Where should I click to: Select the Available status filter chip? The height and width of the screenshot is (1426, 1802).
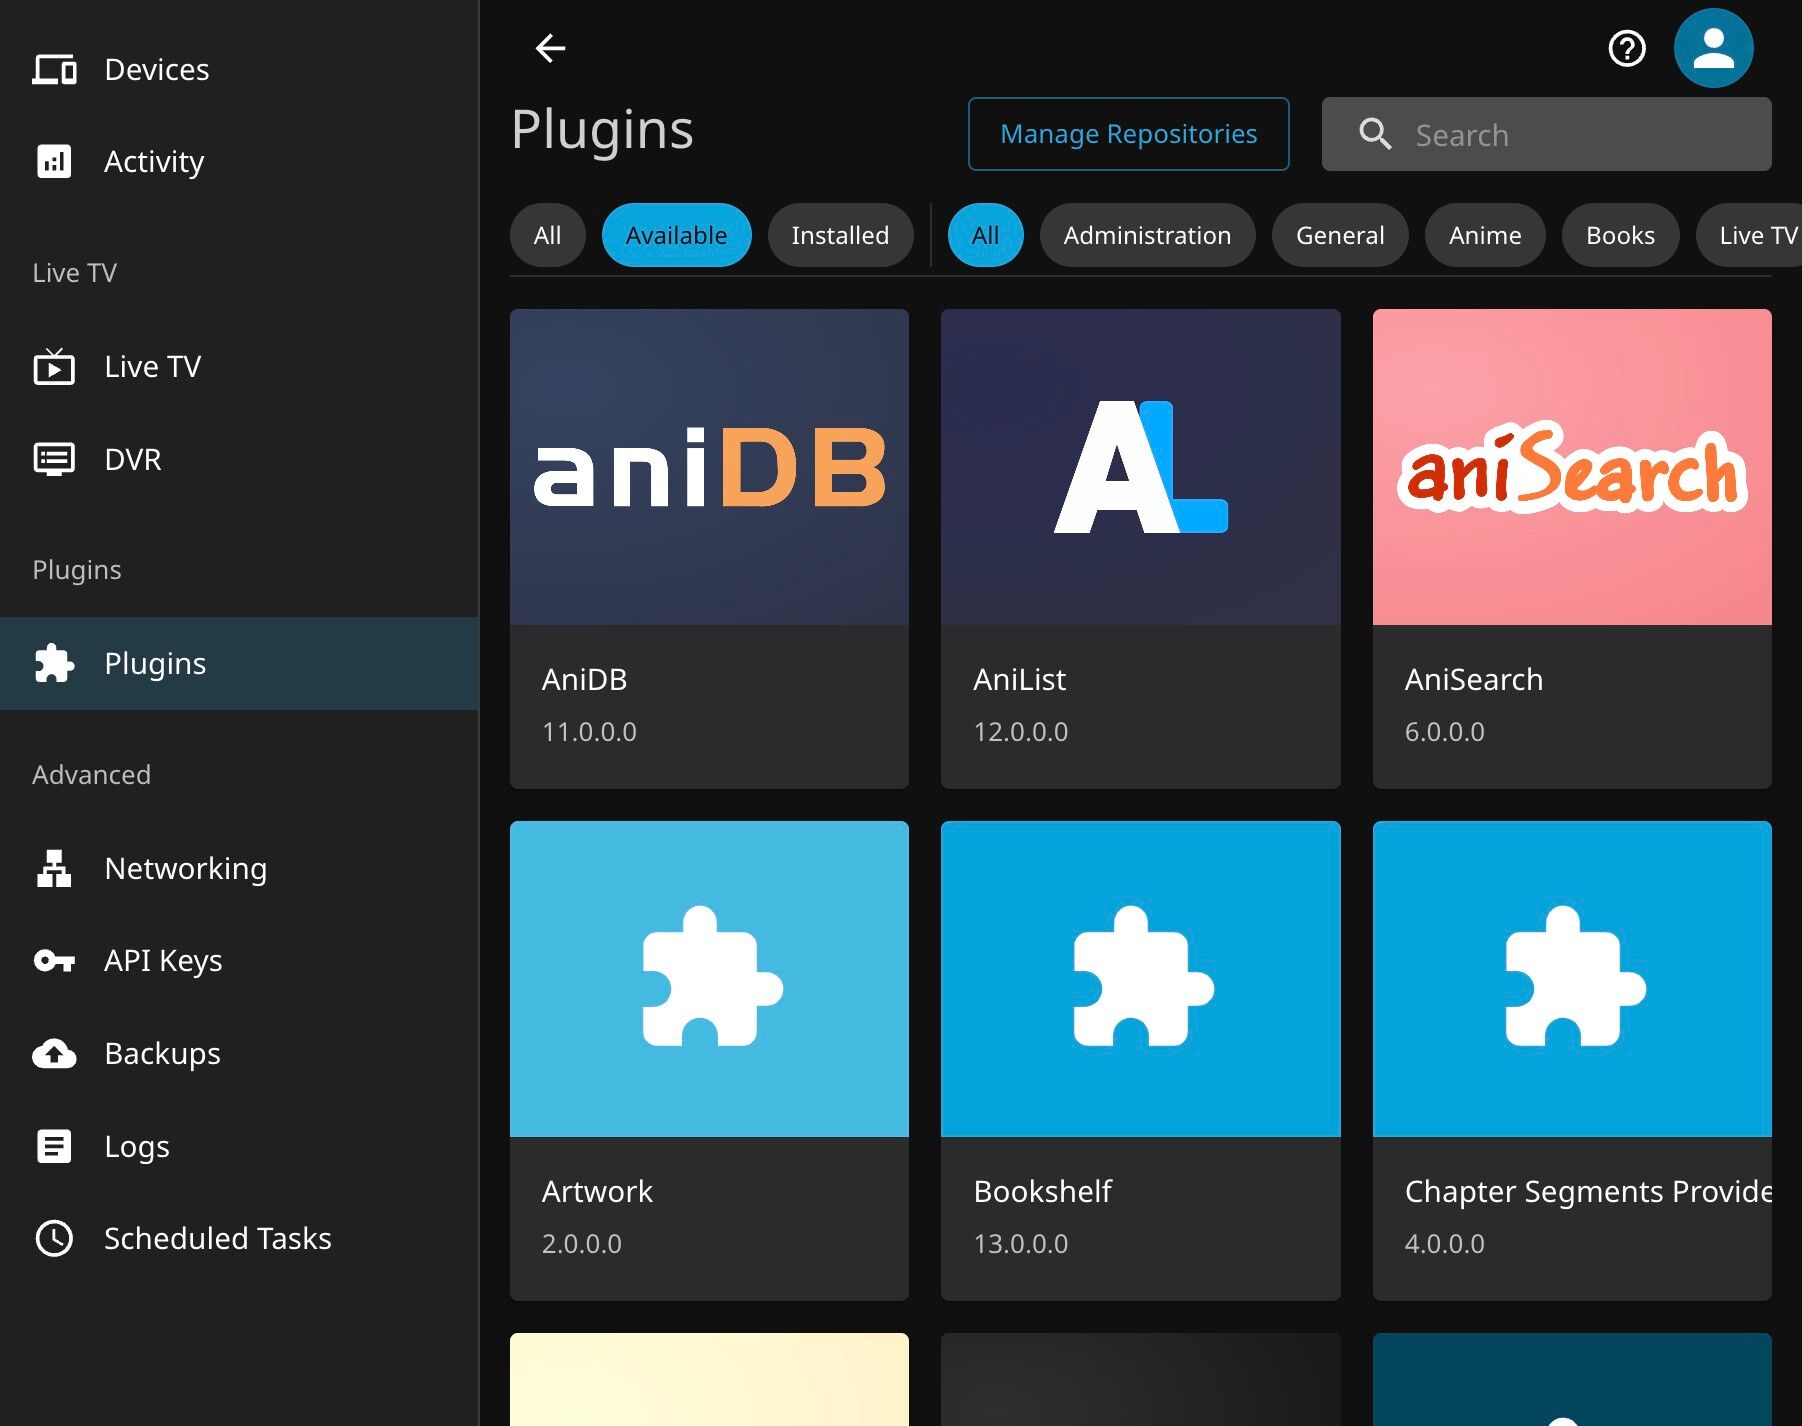pos(676,236)
